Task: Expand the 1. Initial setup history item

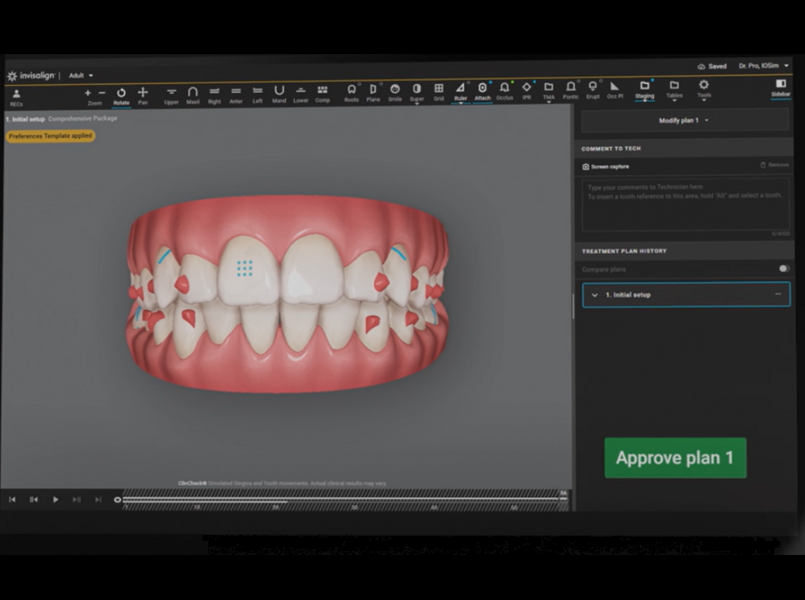Action: coord(595,295)
